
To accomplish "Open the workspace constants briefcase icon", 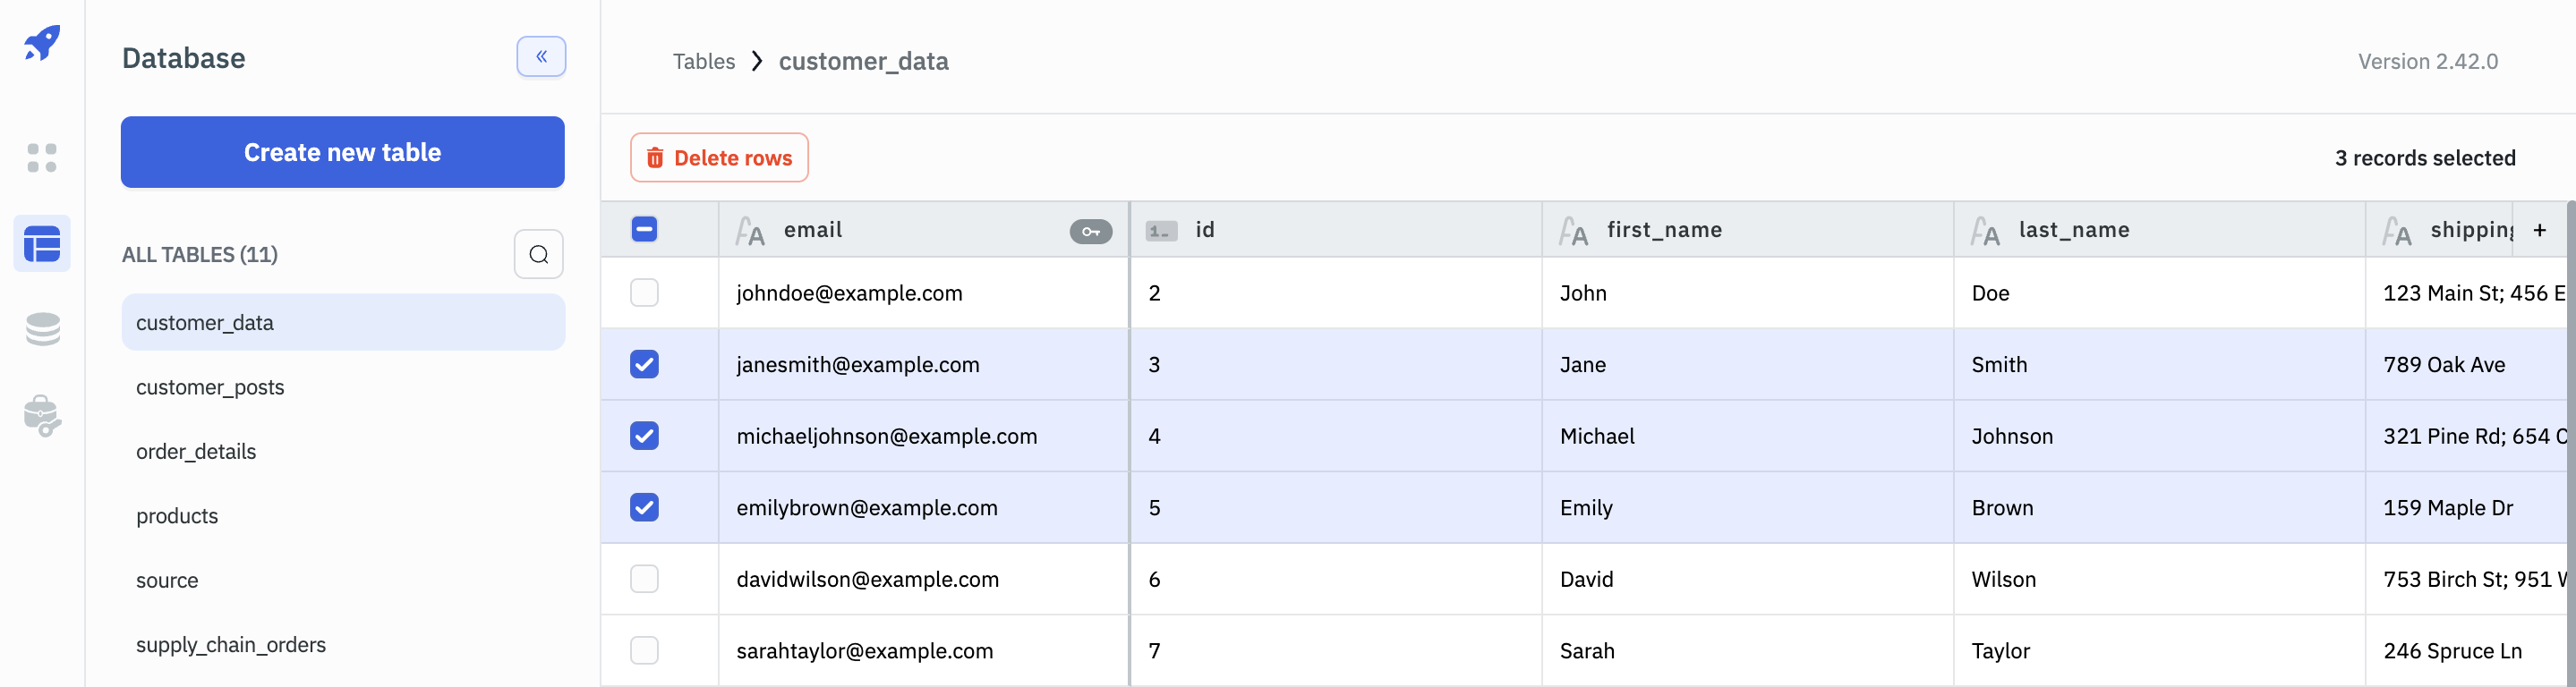I will point(42,416).
